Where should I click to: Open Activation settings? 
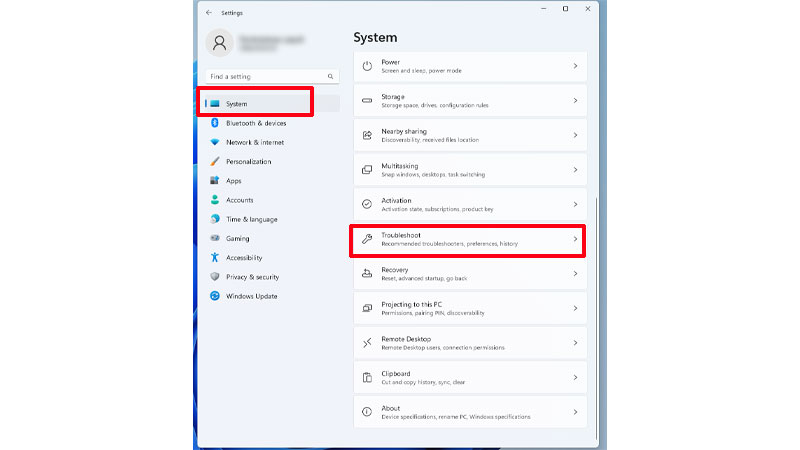pos(470,204)
